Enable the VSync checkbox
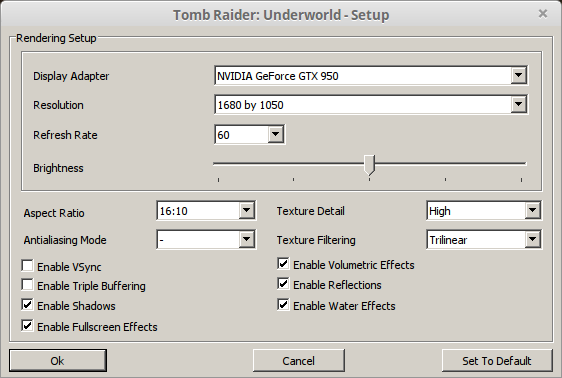This screenshot has height=378, width=562. (28, 266)
